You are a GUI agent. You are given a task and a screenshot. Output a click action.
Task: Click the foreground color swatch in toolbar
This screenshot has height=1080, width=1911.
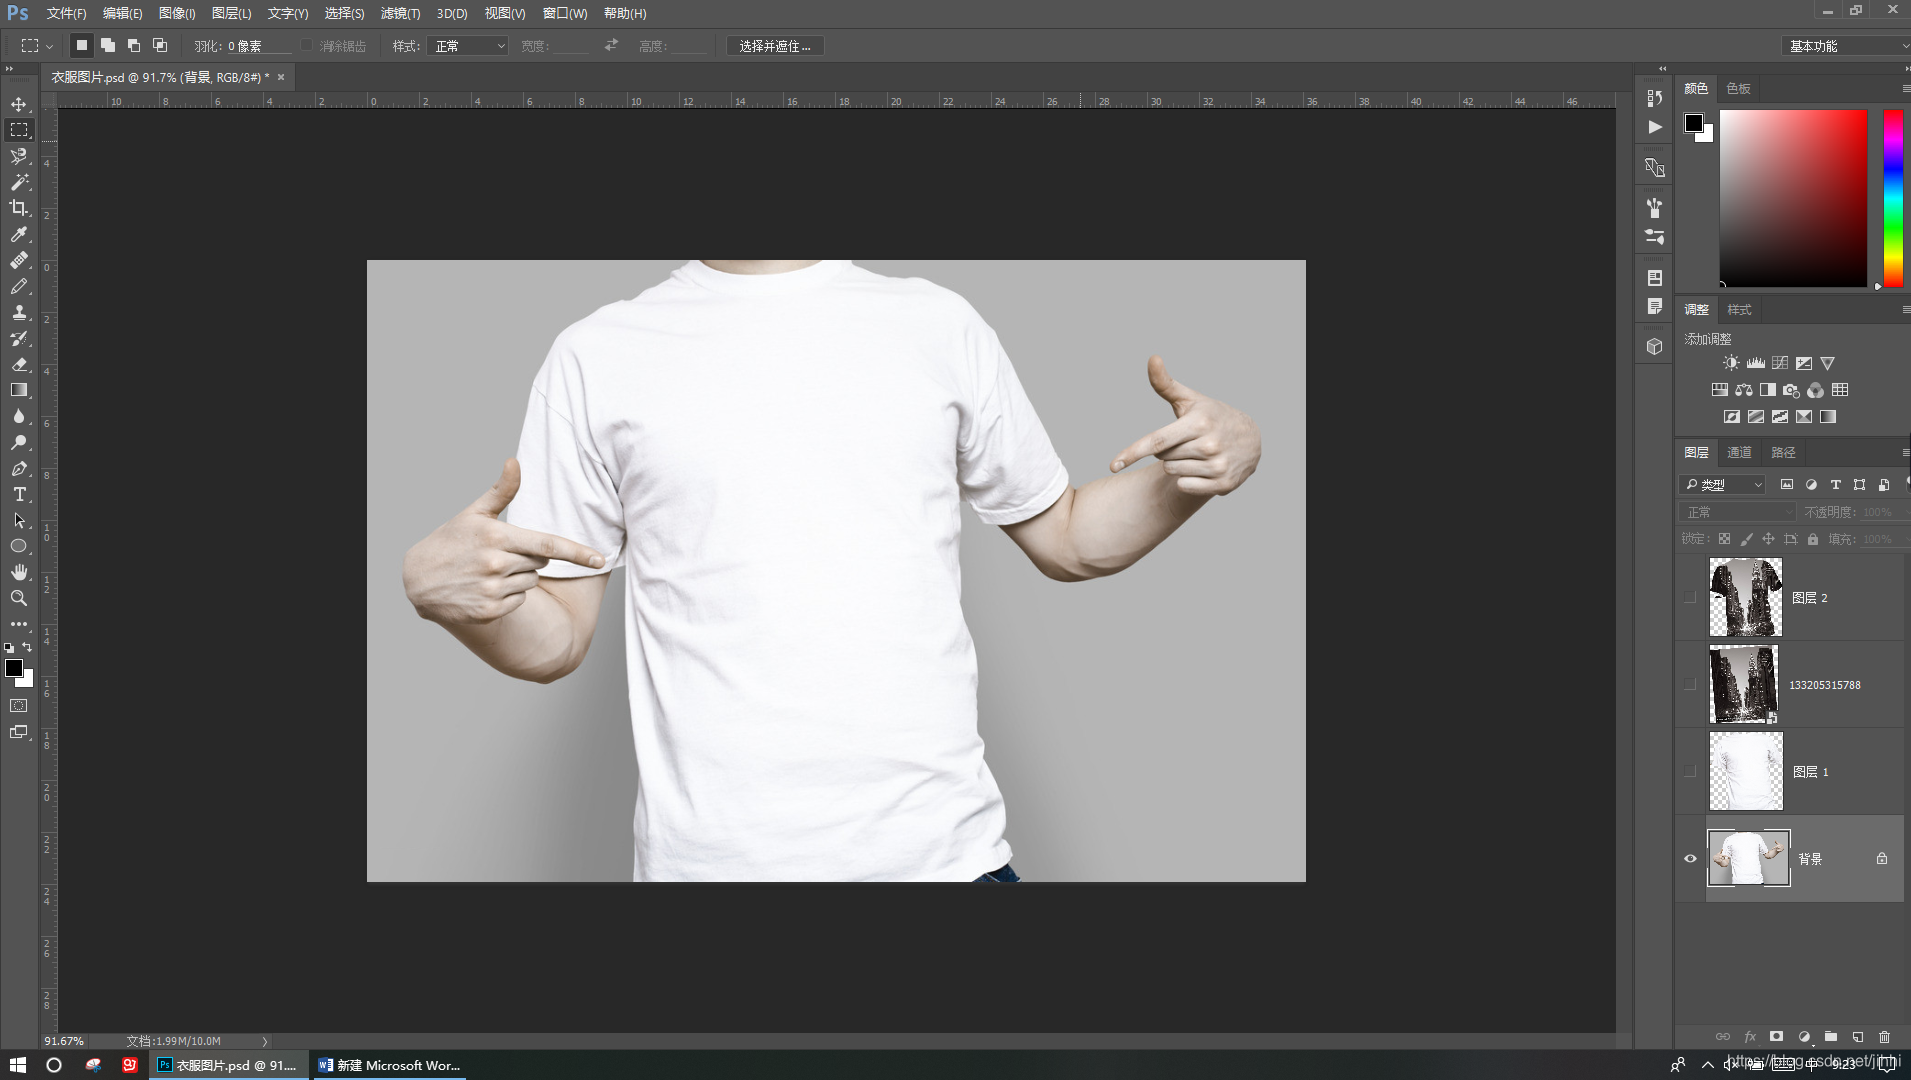14,668
